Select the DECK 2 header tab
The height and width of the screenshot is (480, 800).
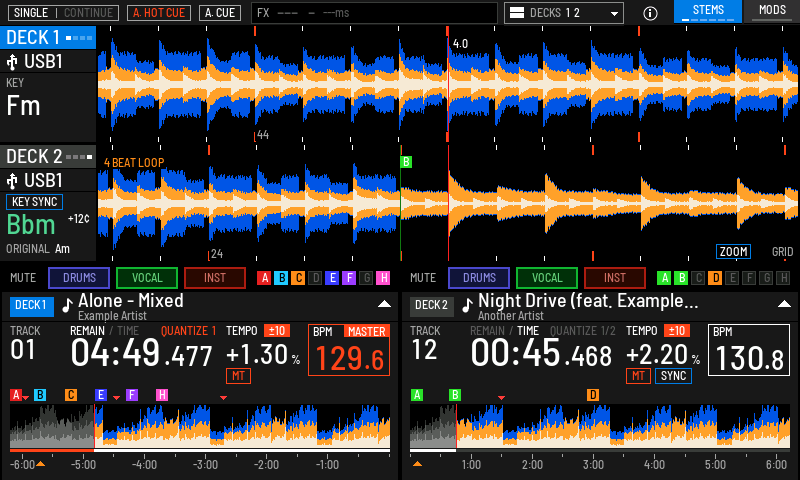pos(48,157)
